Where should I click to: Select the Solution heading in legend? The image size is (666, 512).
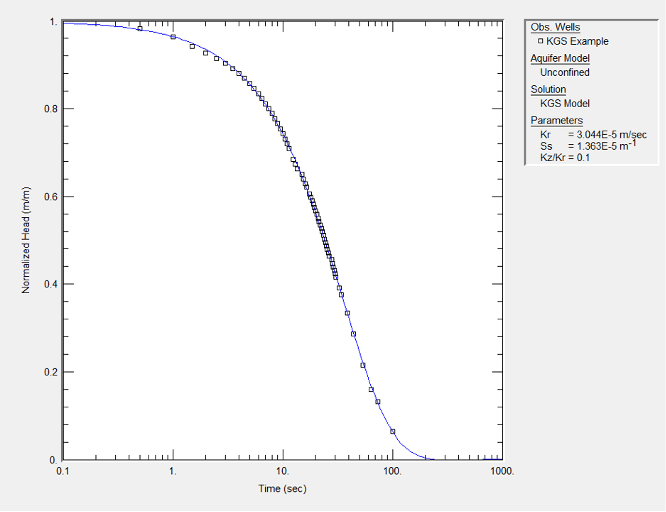pos(548,89)
